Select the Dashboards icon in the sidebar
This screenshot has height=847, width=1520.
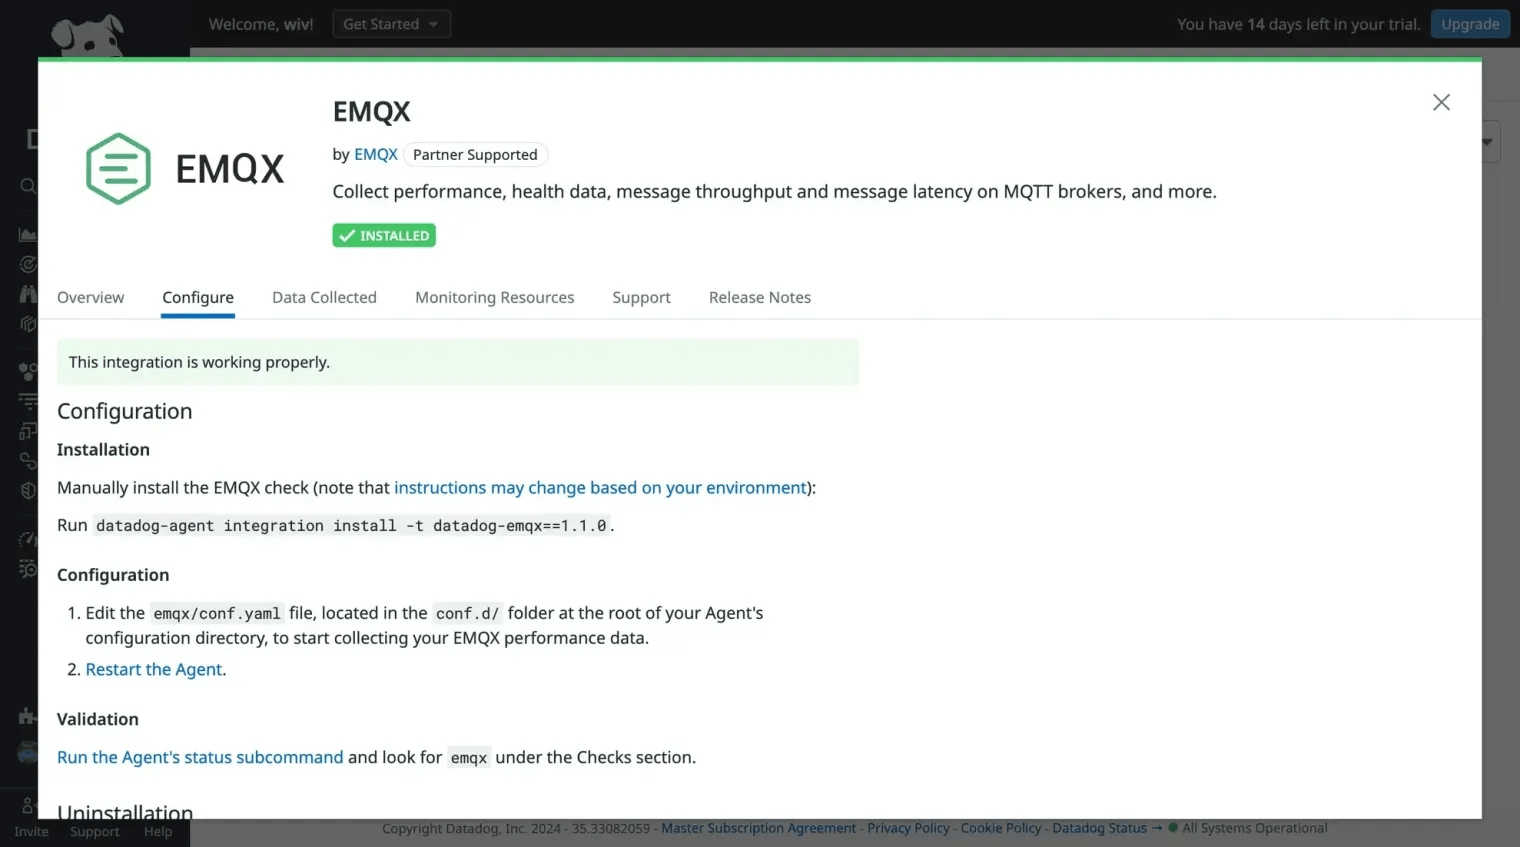tap(28, 233)
